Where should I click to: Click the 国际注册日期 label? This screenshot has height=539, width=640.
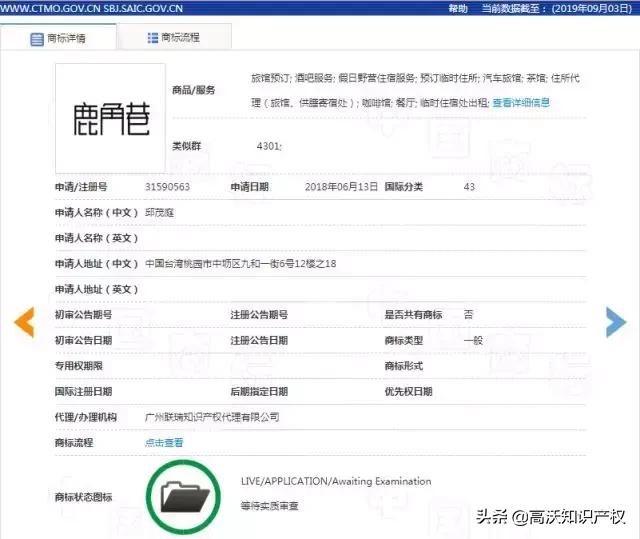83,391
